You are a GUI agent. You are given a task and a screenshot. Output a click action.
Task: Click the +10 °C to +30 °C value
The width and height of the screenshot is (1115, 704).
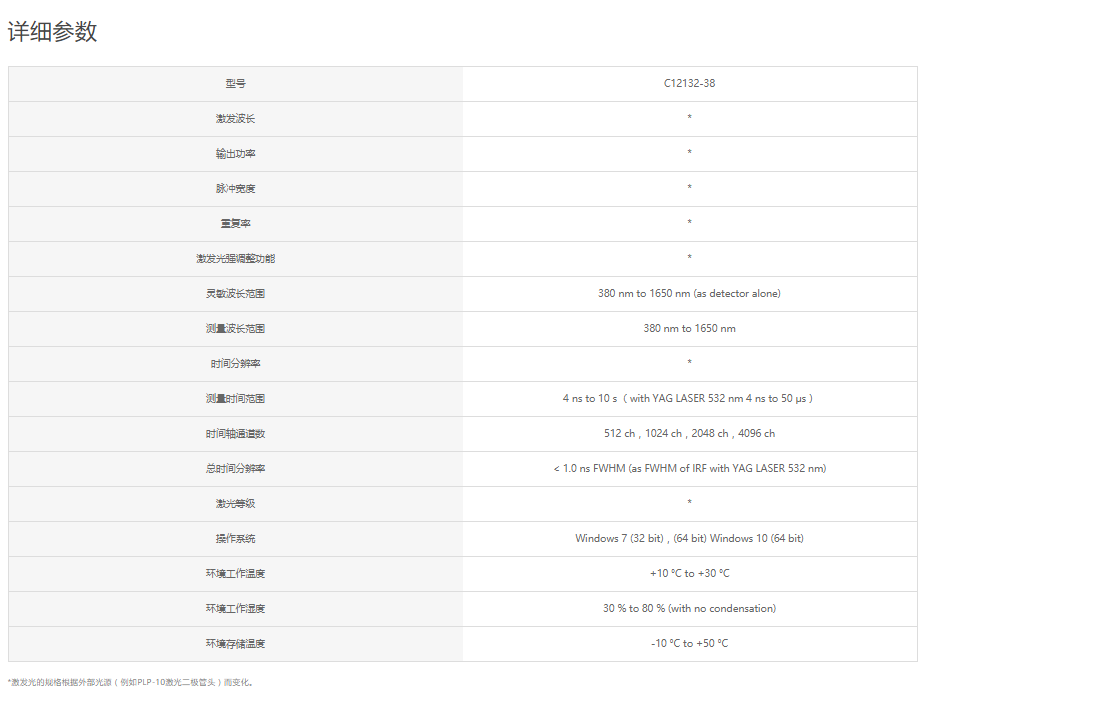(689, 573)
